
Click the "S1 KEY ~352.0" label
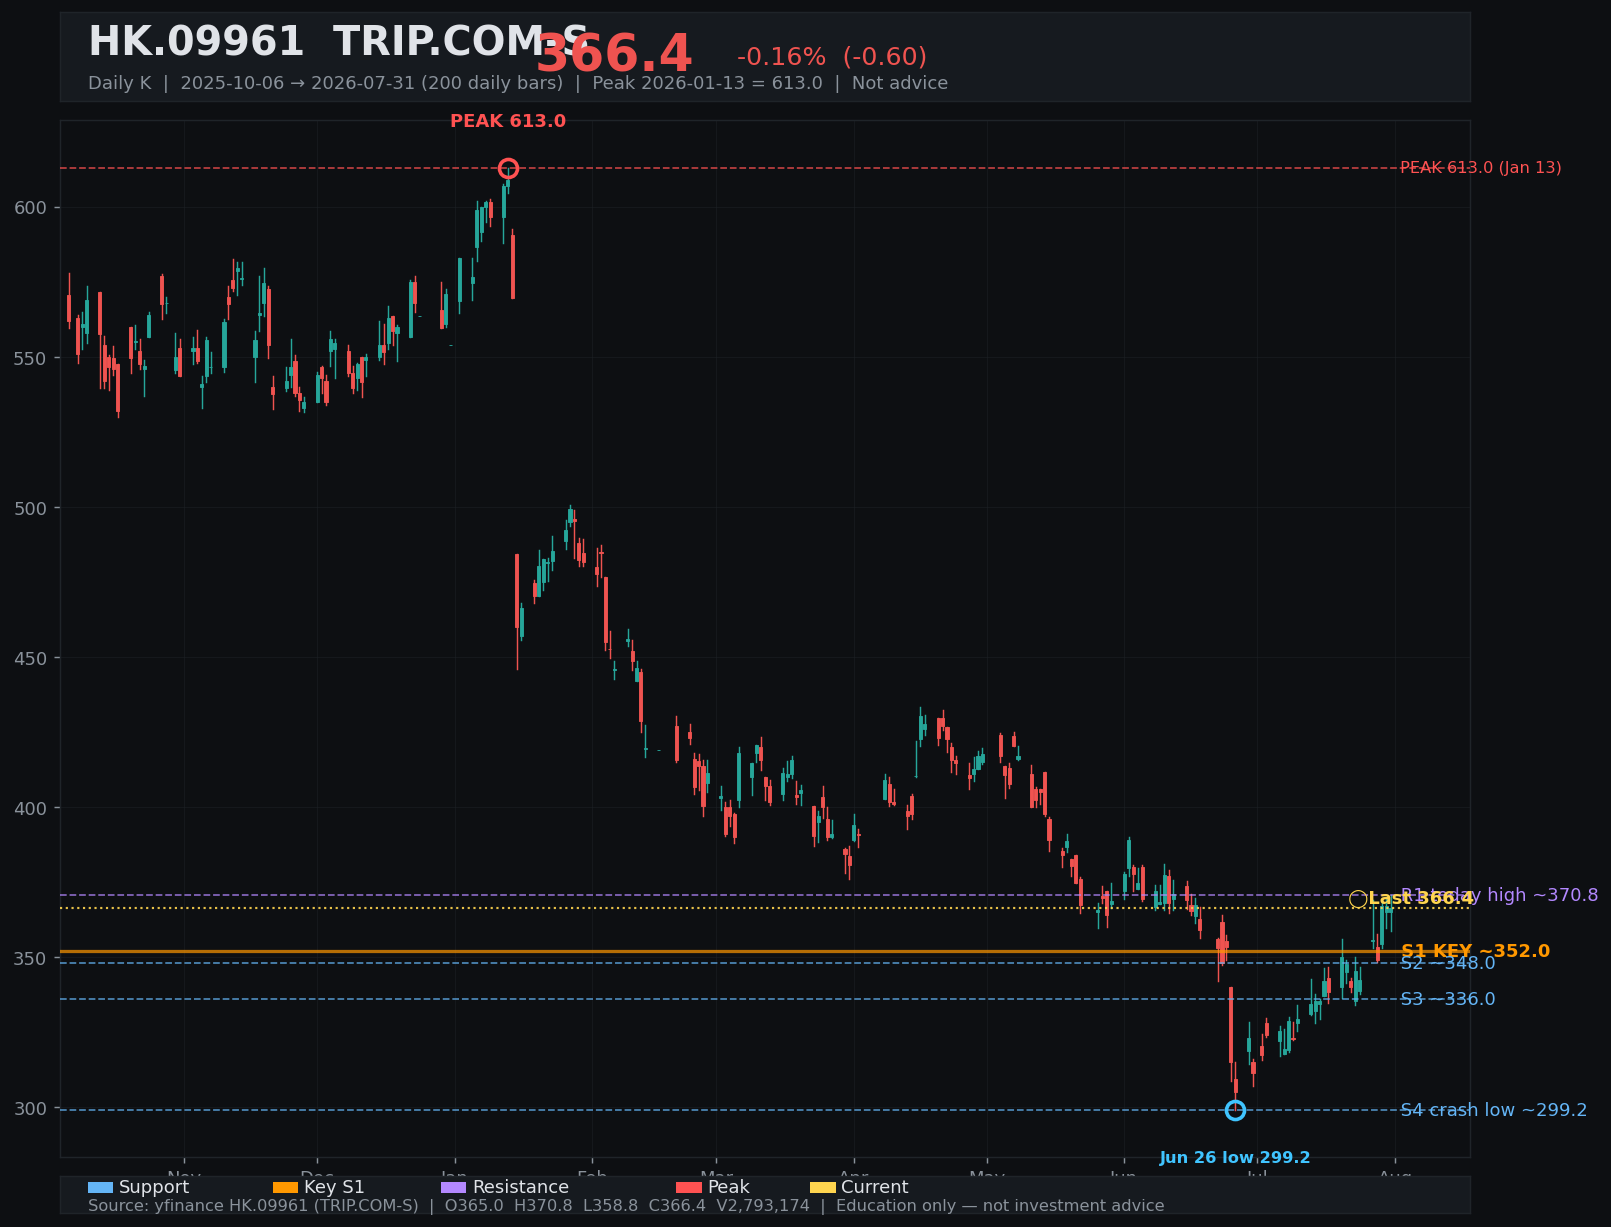point(1475,951)
